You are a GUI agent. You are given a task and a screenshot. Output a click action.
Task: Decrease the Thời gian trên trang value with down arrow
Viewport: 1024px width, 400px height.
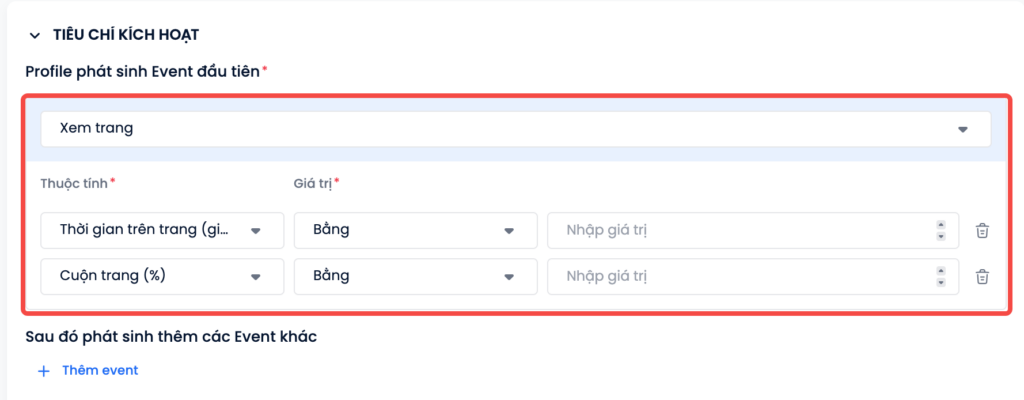coord(941,236)
